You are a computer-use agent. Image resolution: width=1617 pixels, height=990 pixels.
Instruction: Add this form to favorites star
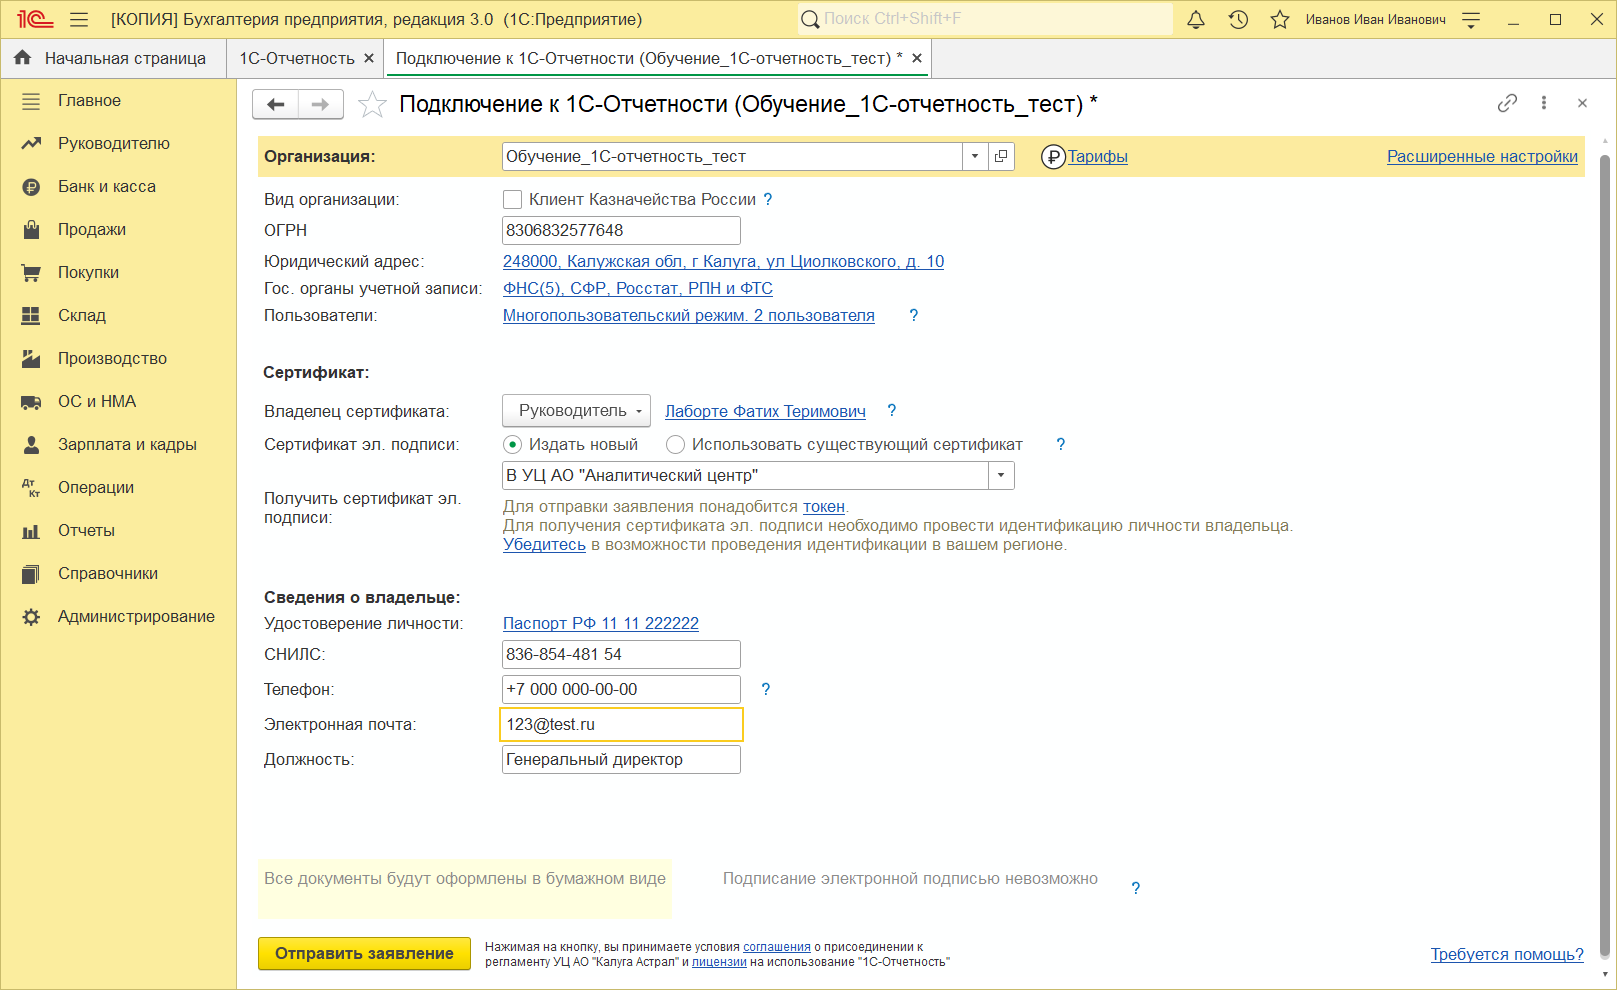[372, 104]
